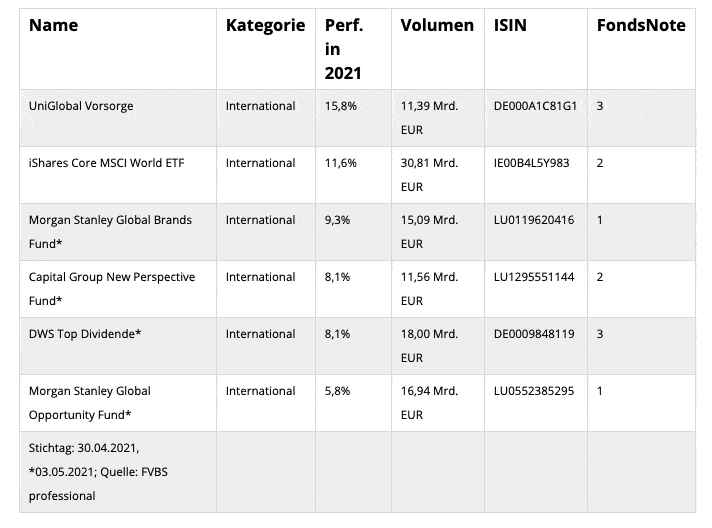Click Morgan Stanley Global Opportunity Fund name
This screenshot has width=712, height=528.
(x=90, y=402)
